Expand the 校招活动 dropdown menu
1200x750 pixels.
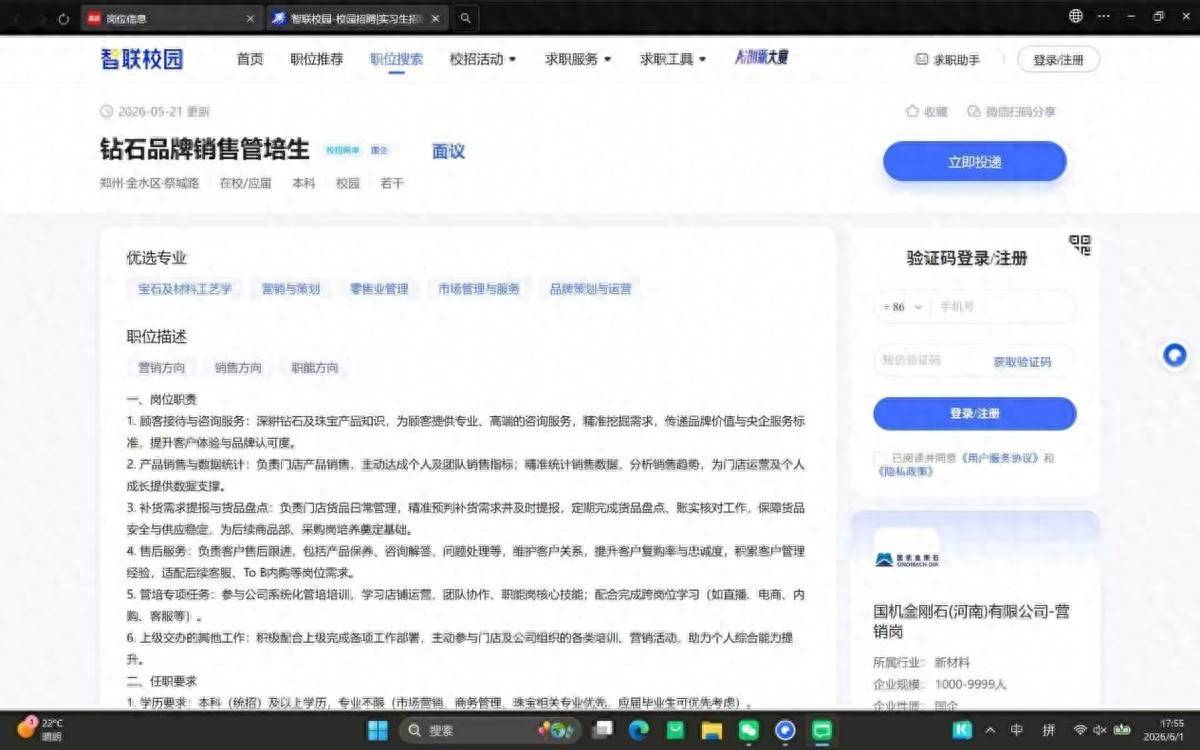pyautogui.click(x=483, y=59)
